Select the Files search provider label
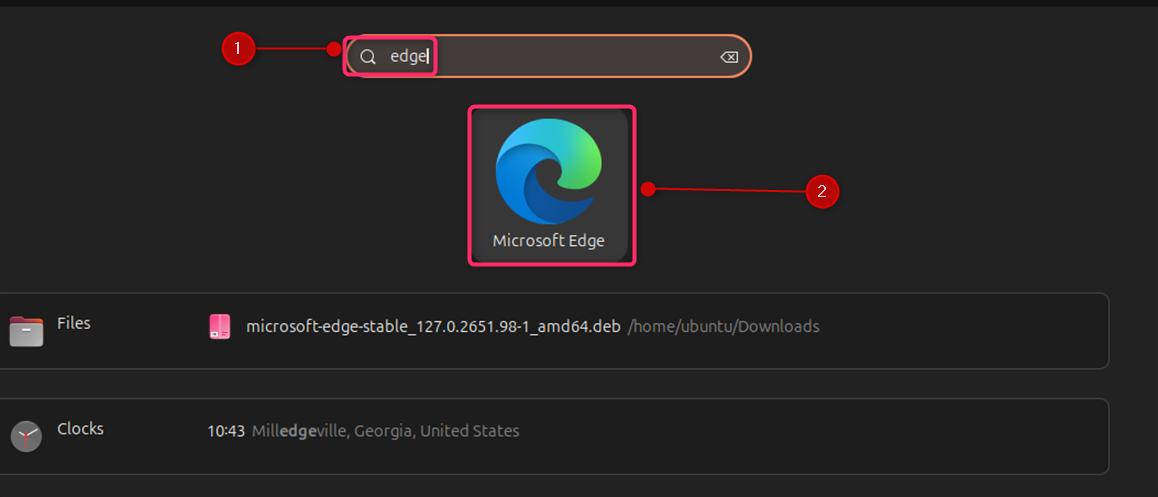 click(x=74, y=323)
